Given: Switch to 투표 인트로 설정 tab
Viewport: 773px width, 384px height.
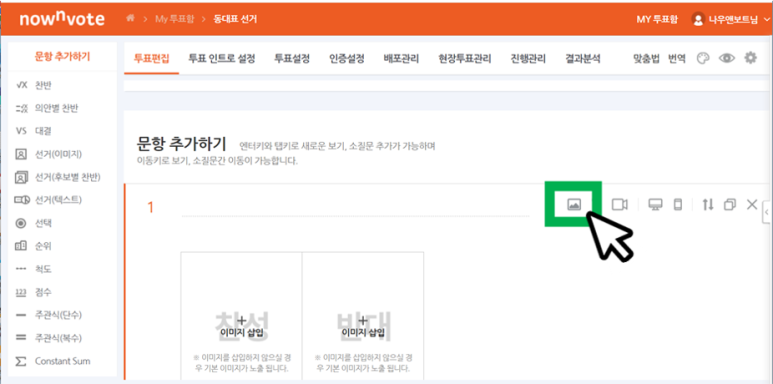Looking at the screenshot, I should pyautogui.click(x=222, y=59).
